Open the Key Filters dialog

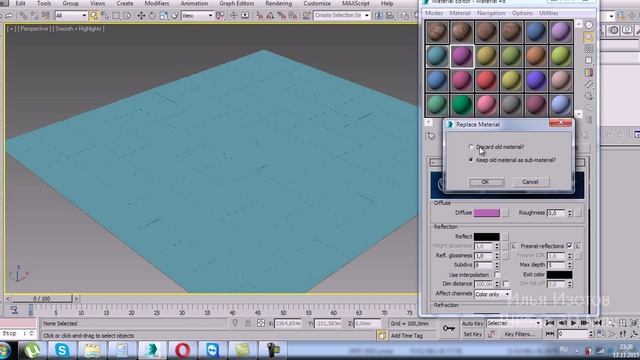(519, 334)
